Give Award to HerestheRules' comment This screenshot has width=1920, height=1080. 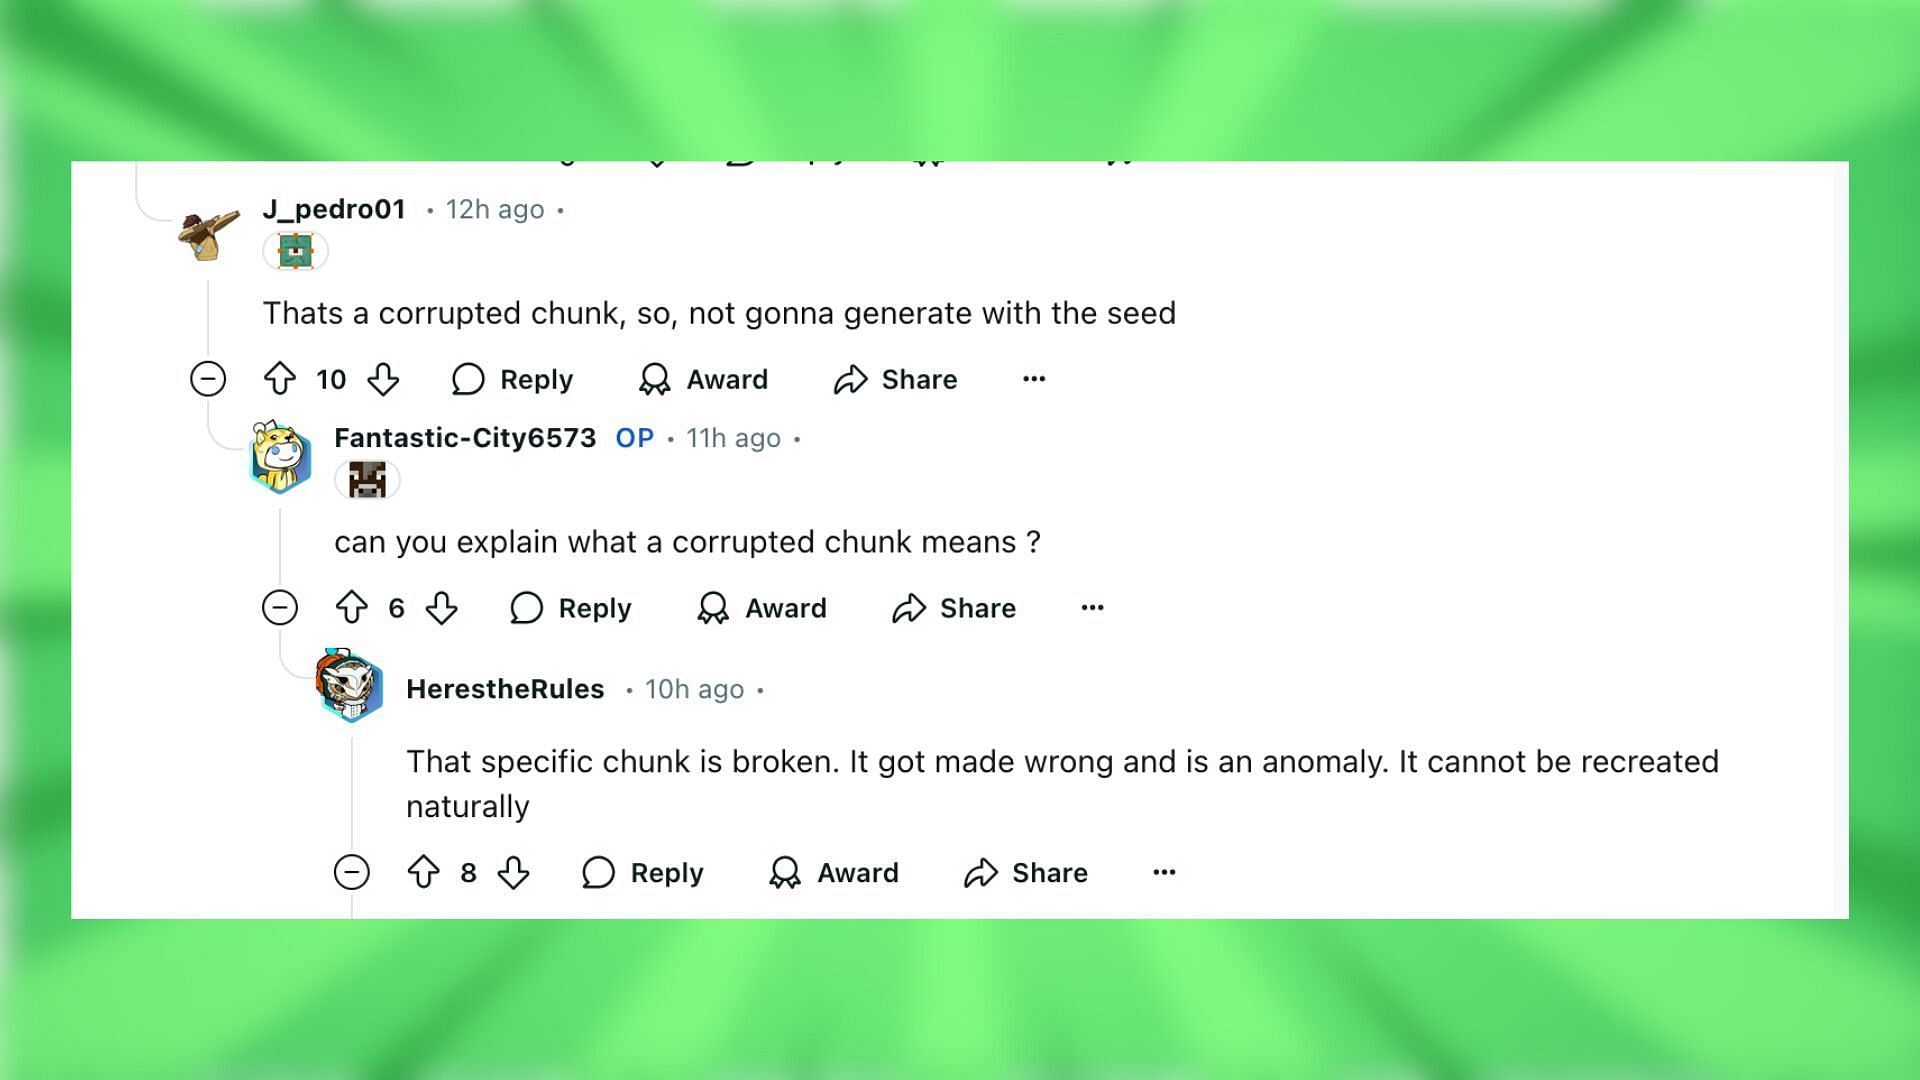(834, 872)
